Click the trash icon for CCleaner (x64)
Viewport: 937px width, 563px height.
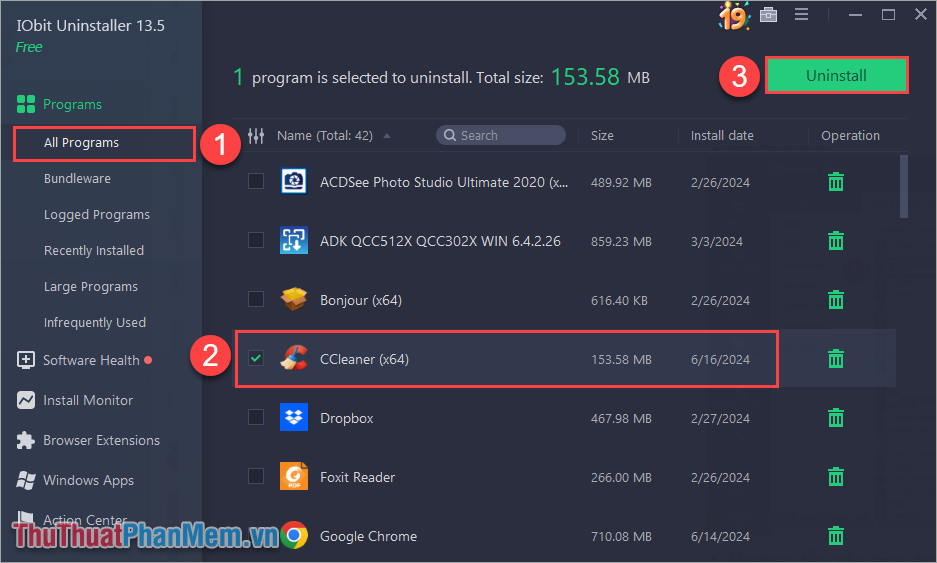coord(835,359)
